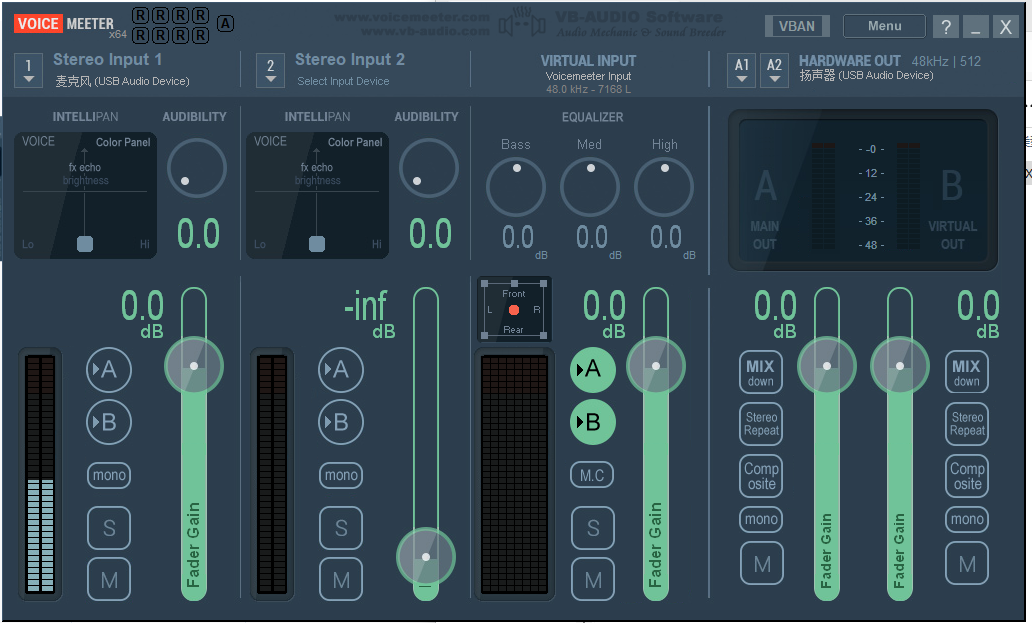Click the VOICE MEETER logo
Screen dimensions: 1032x623
tap(64, 24)
